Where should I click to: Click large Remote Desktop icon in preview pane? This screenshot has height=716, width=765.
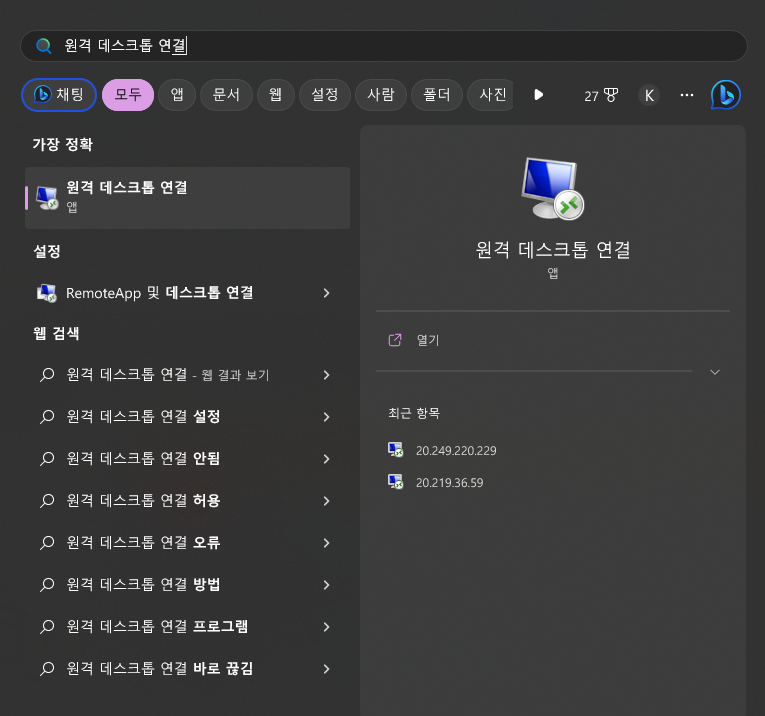(552, 188)
